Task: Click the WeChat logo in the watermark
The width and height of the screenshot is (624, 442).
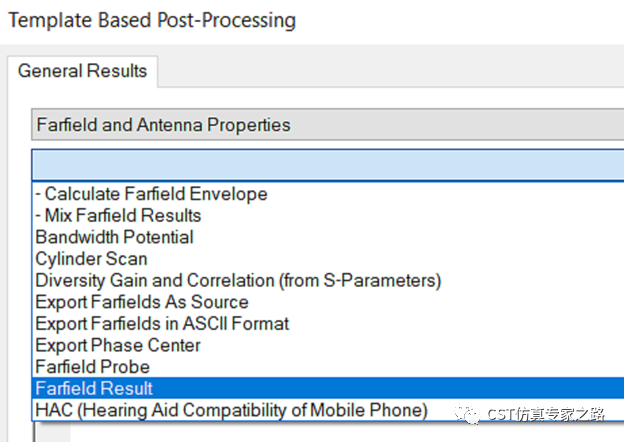Action: [x=467, y=414]
